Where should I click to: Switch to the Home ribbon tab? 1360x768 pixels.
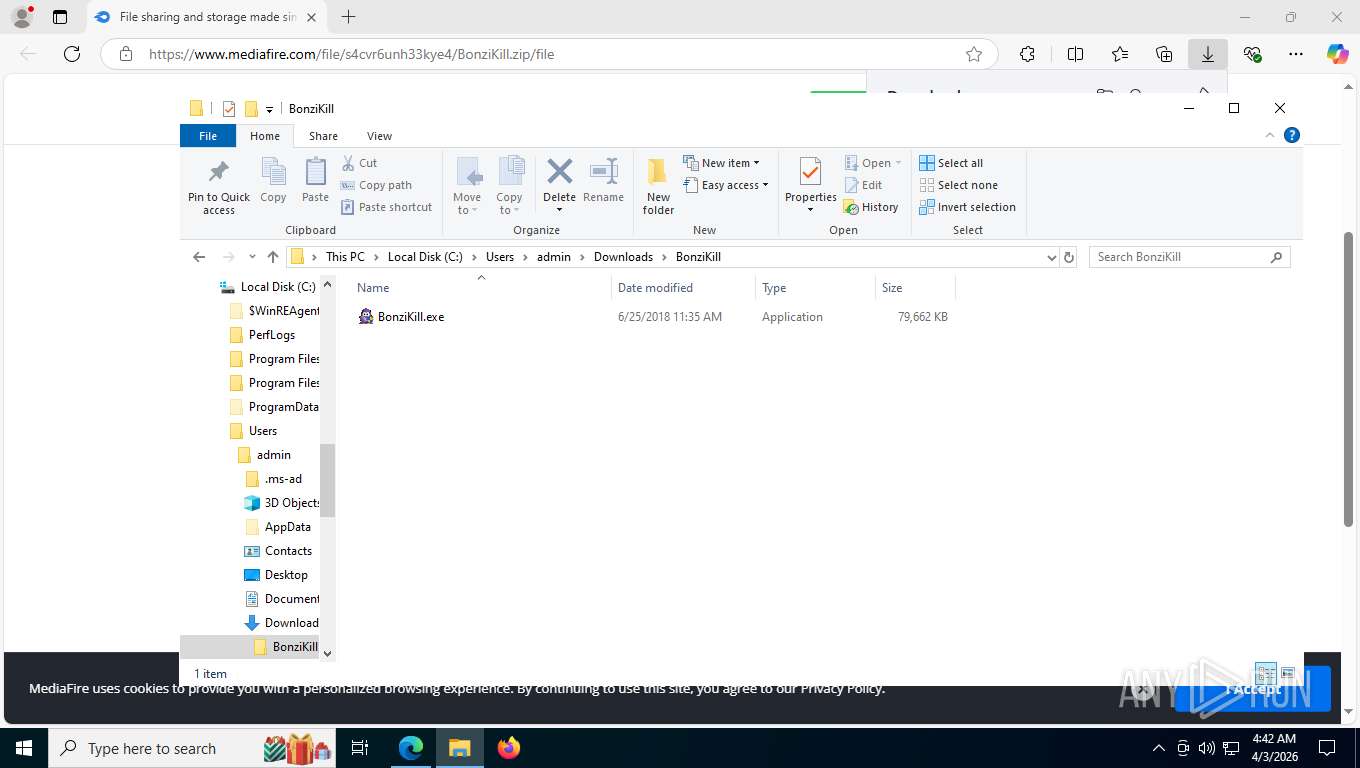[x=265, y=136]
